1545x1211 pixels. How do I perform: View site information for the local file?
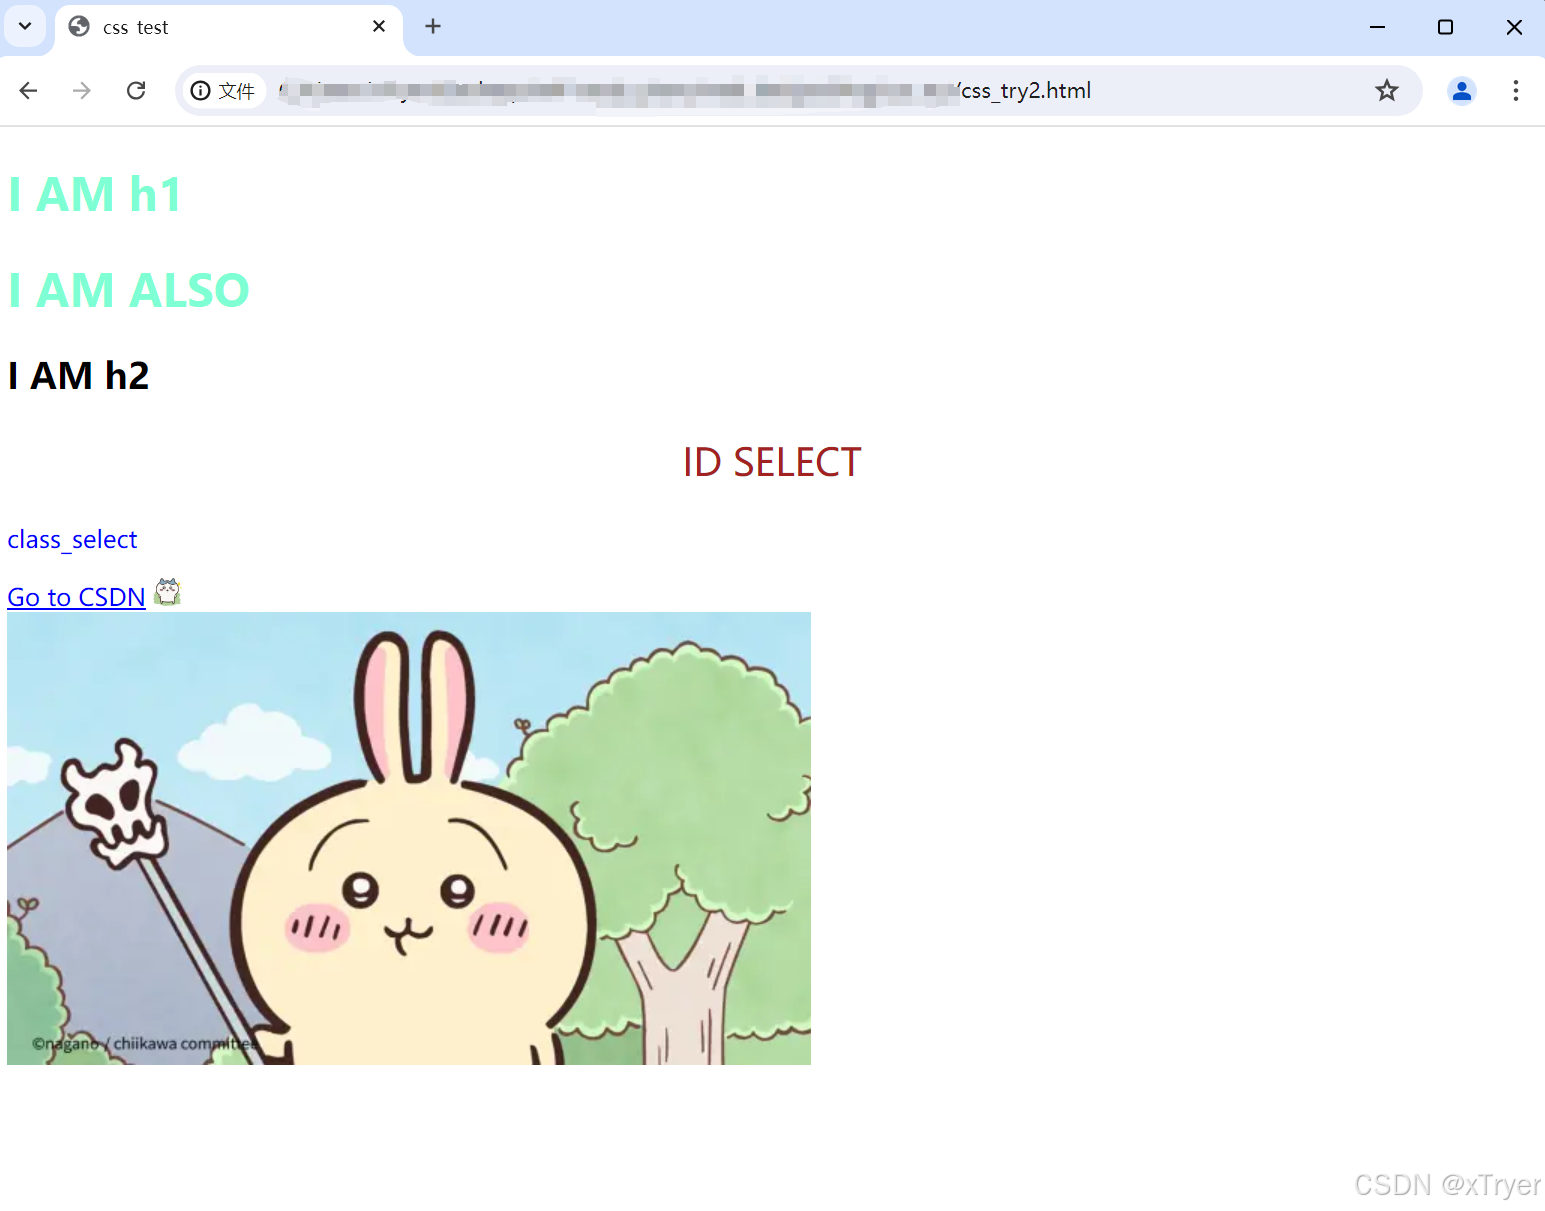pyautogui.click(x=223, y=91)
